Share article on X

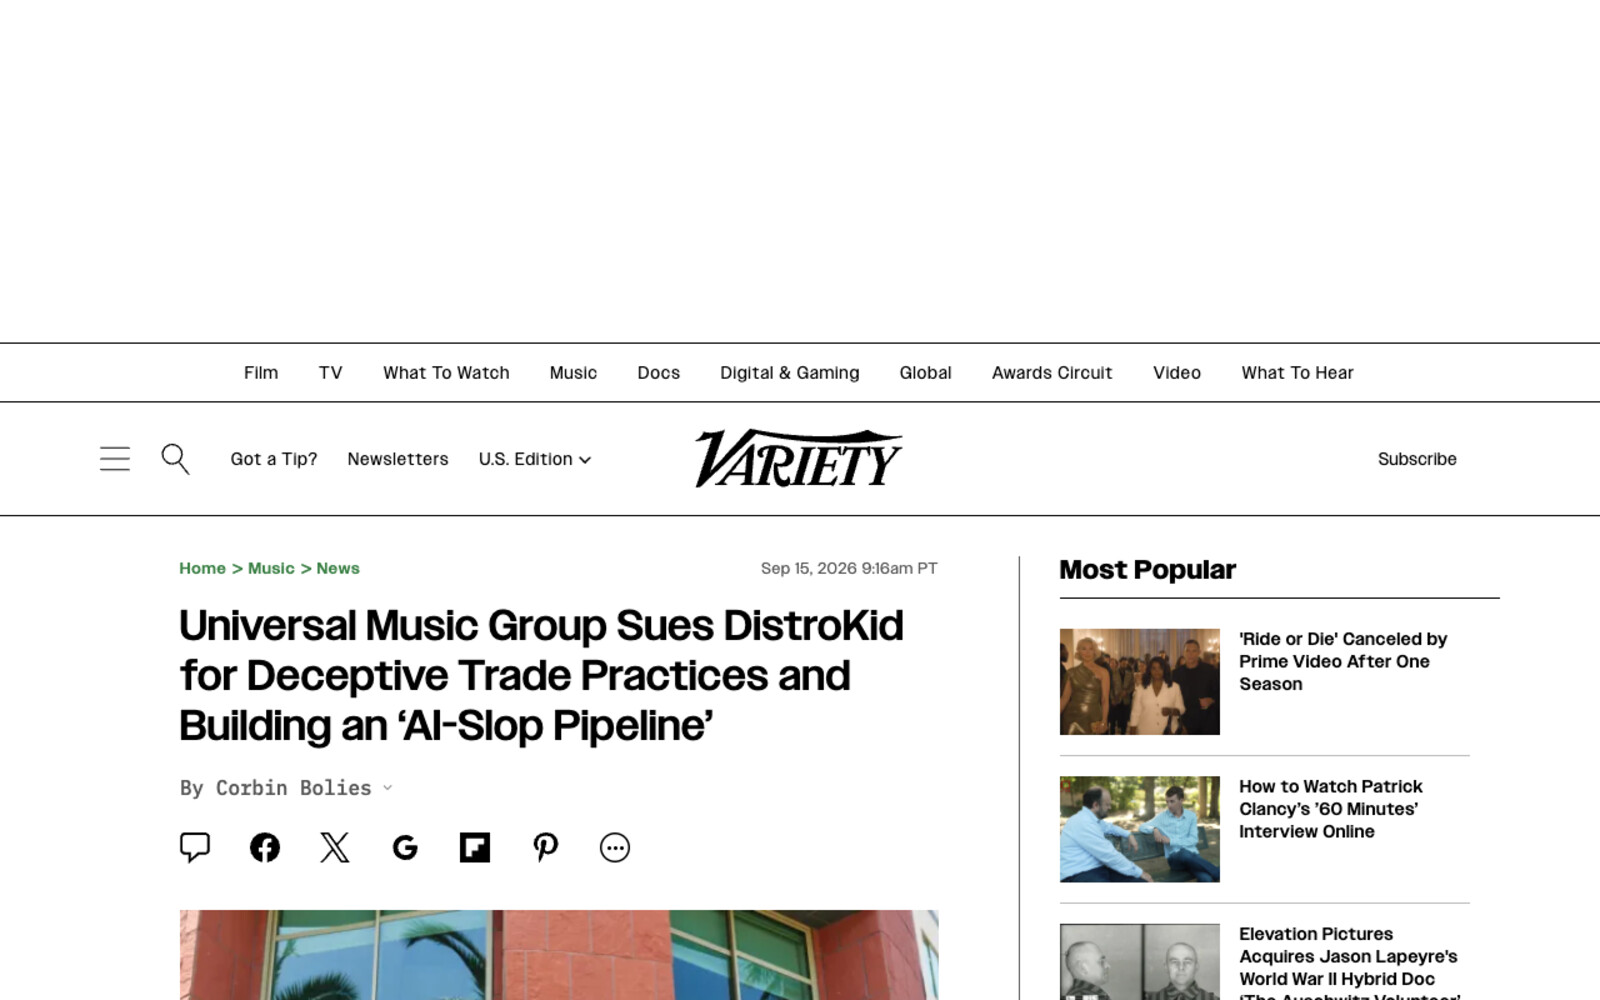tap(335, 847)
